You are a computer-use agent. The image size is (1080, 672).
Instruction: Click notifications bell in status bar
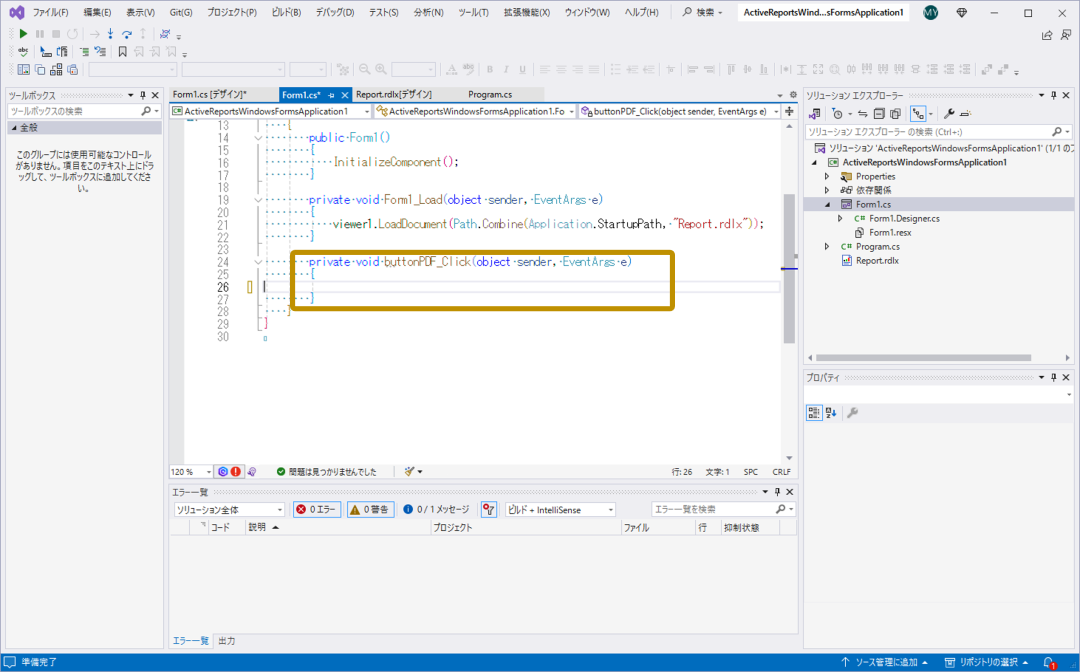(x=1049, y=662)
